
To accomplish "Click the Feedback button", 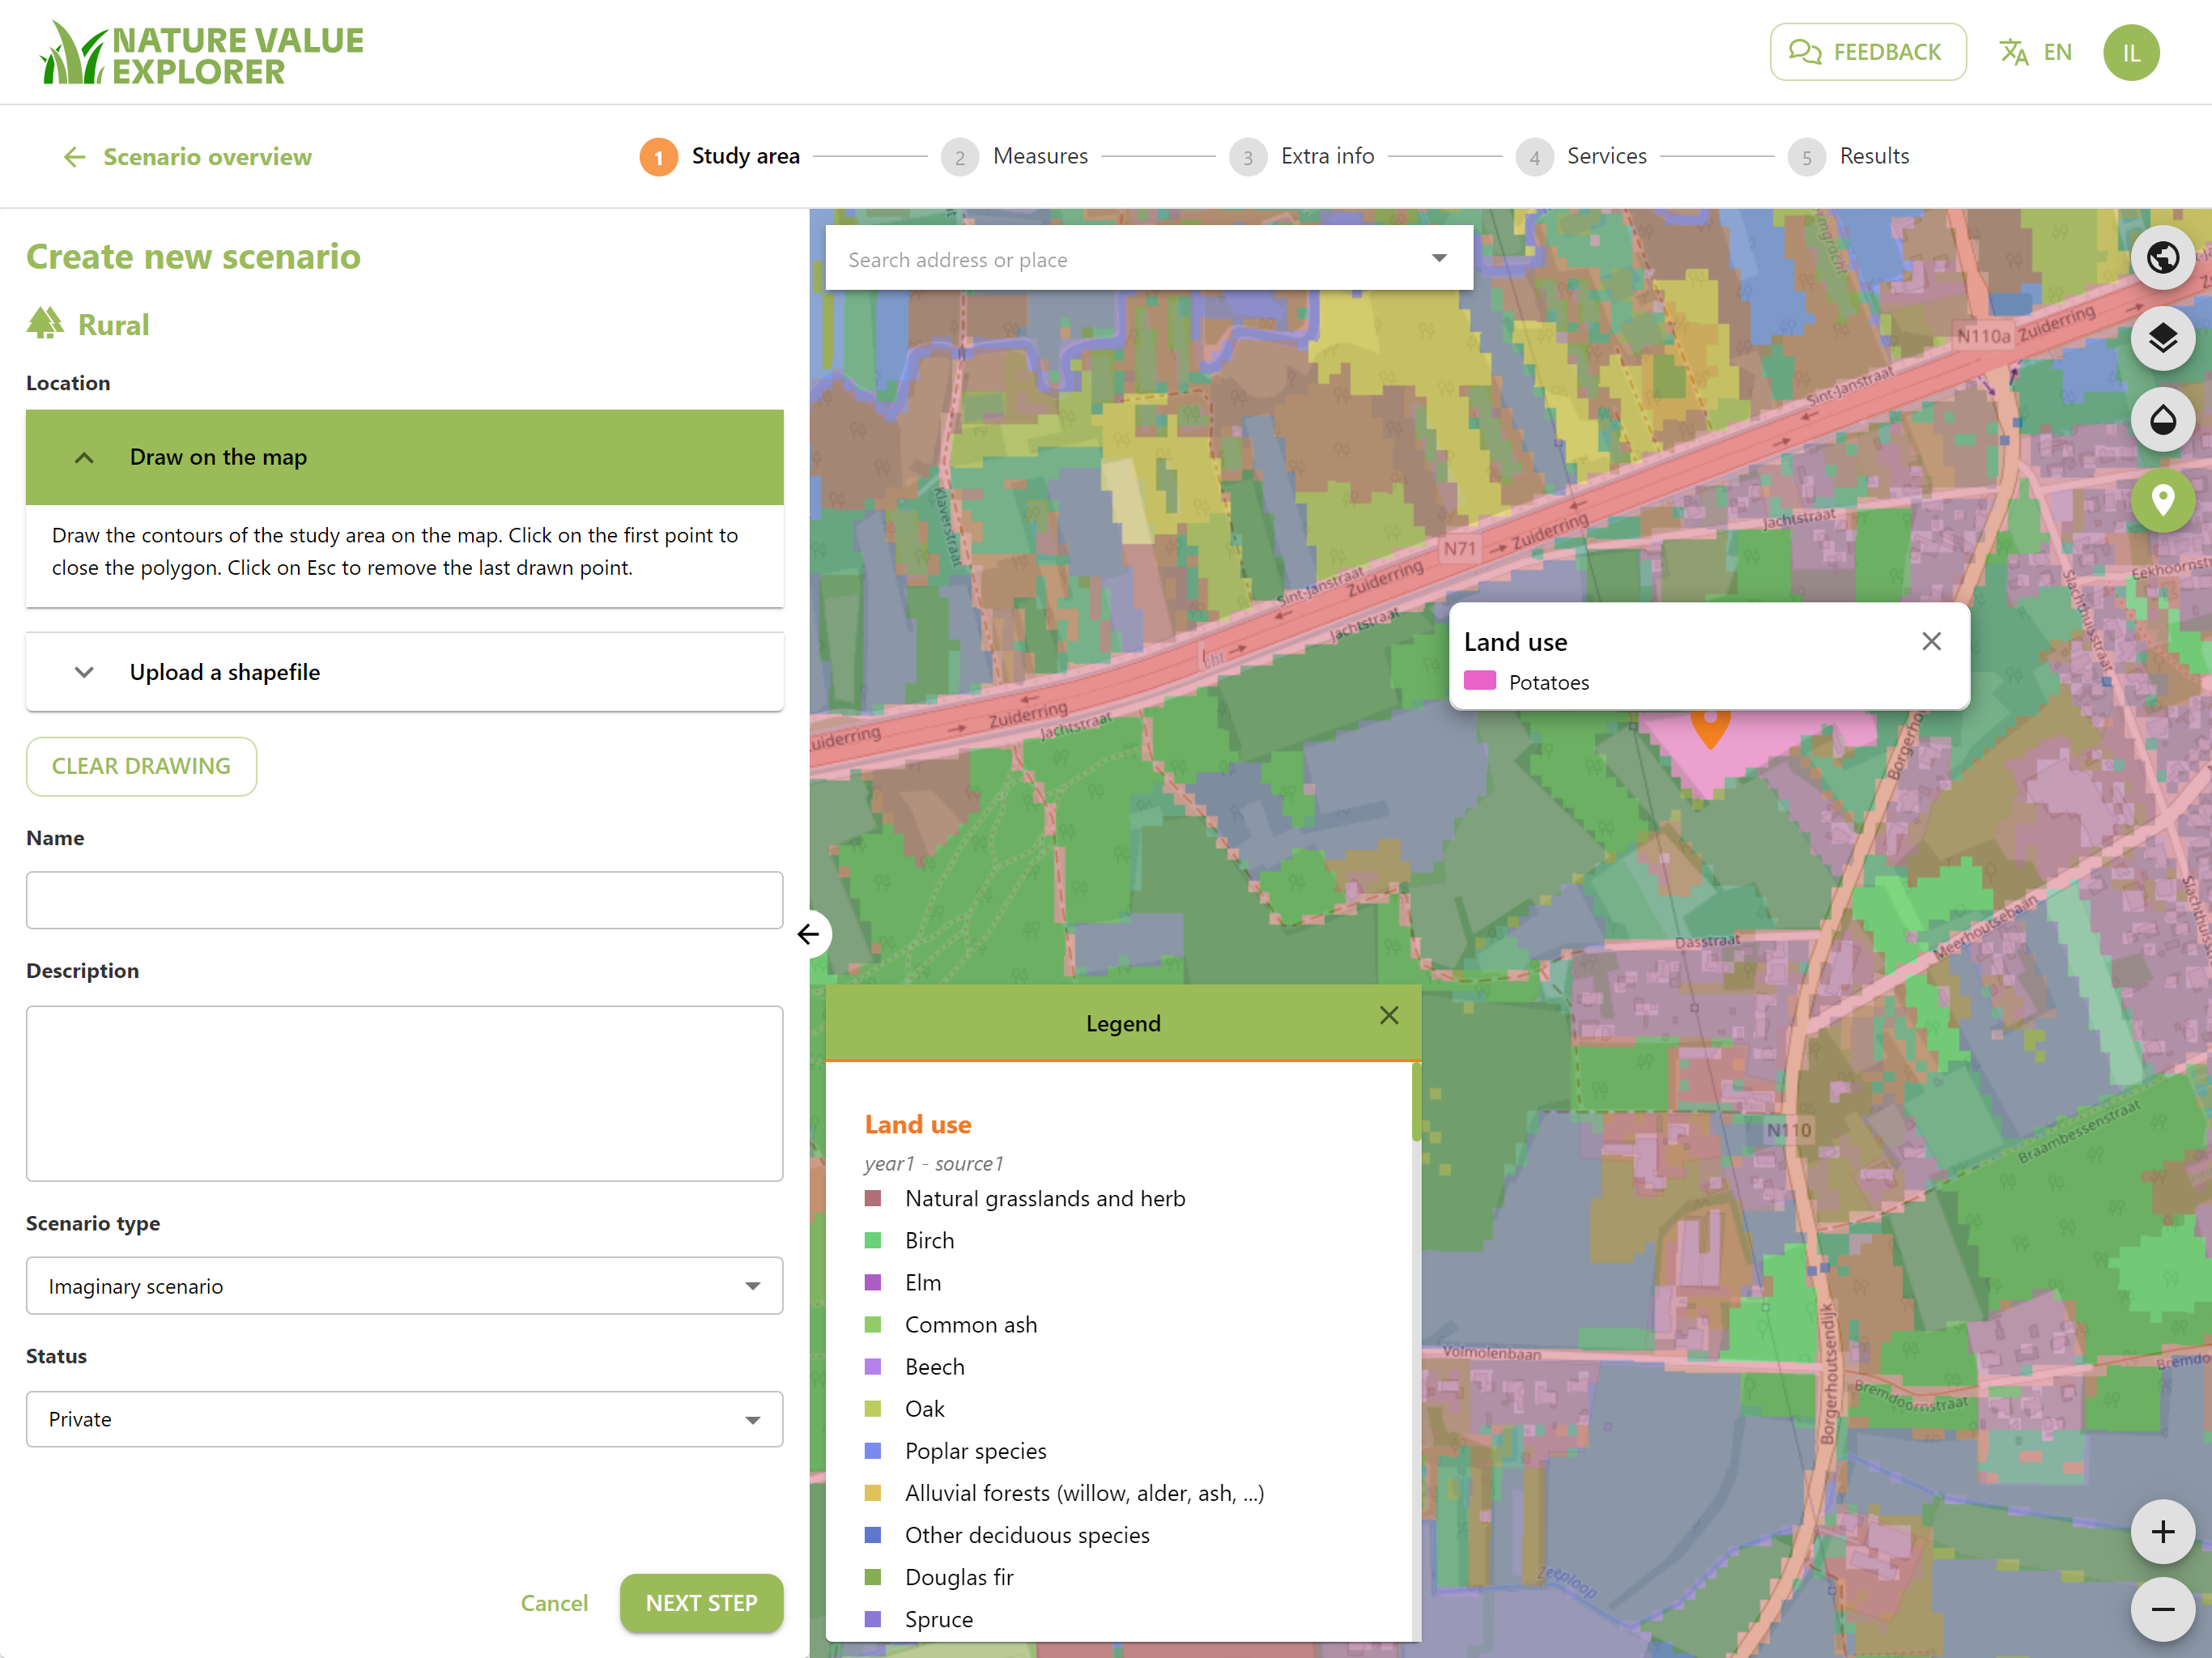I will pyautogui.click(x=1868, y=52).
